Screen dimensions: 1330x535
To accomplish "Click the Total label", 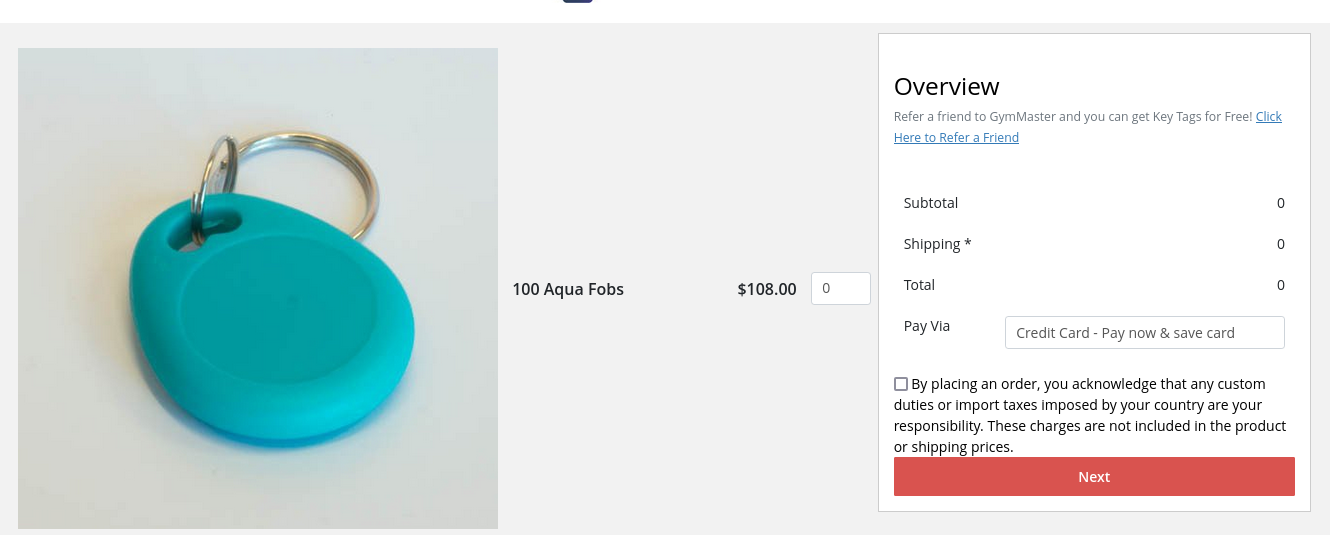I will pos(919,285).
